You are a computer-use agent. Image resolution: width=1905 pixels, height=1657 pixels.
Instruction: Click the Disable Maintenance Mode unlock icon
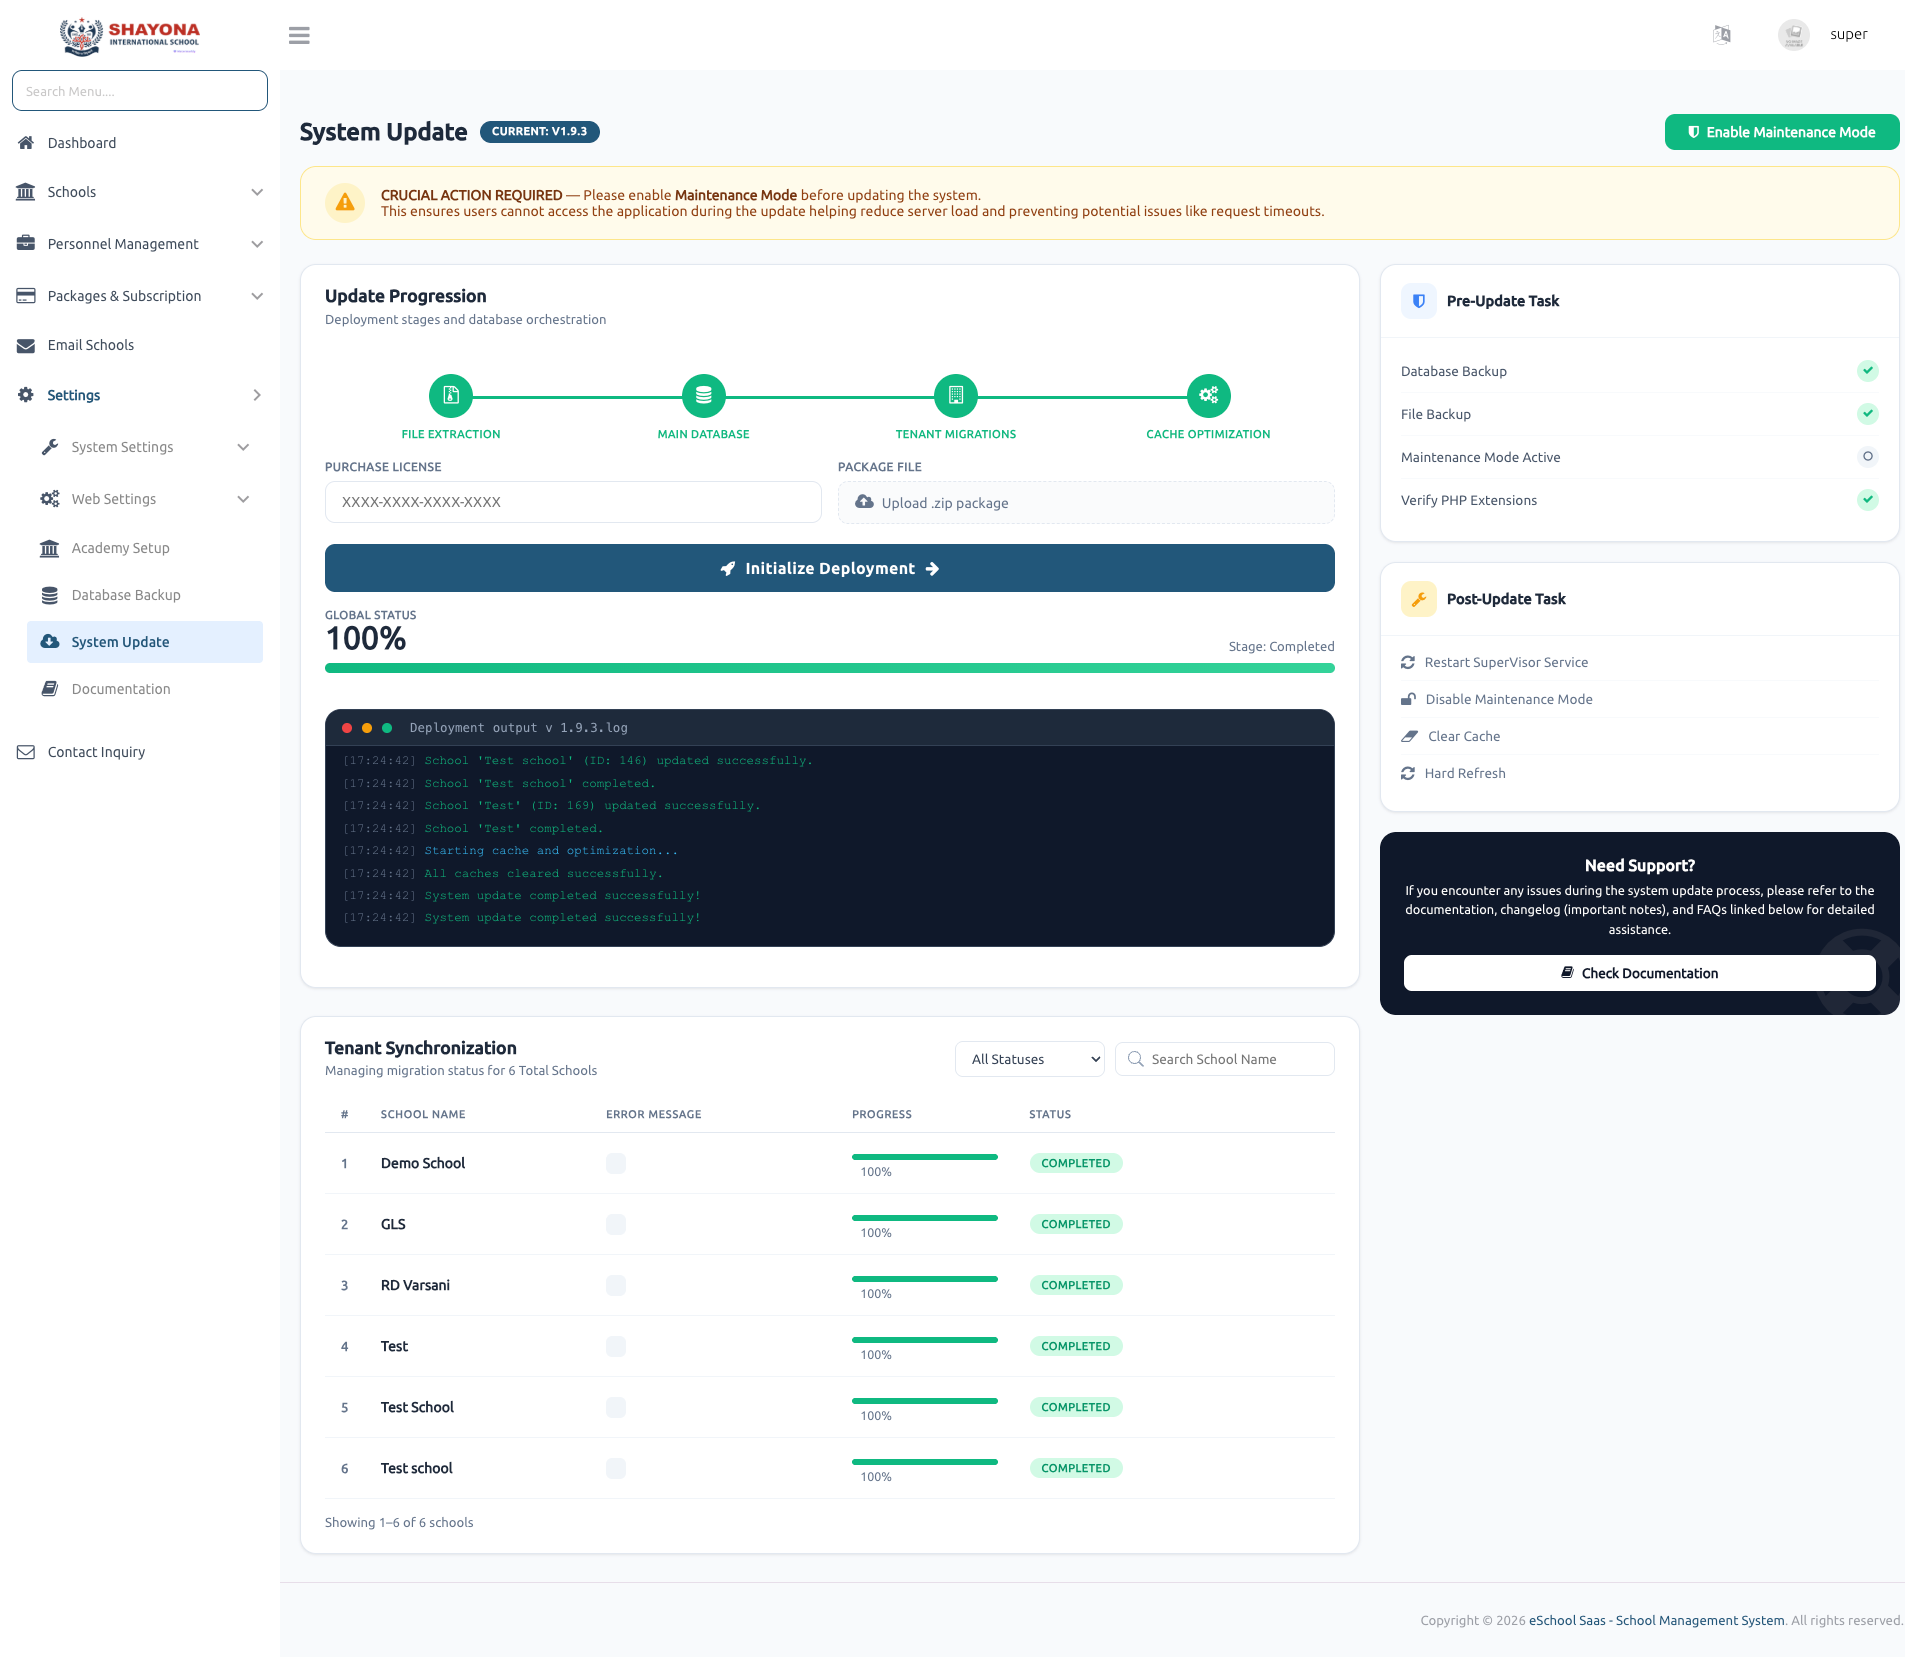click(x=1408, y=699)
